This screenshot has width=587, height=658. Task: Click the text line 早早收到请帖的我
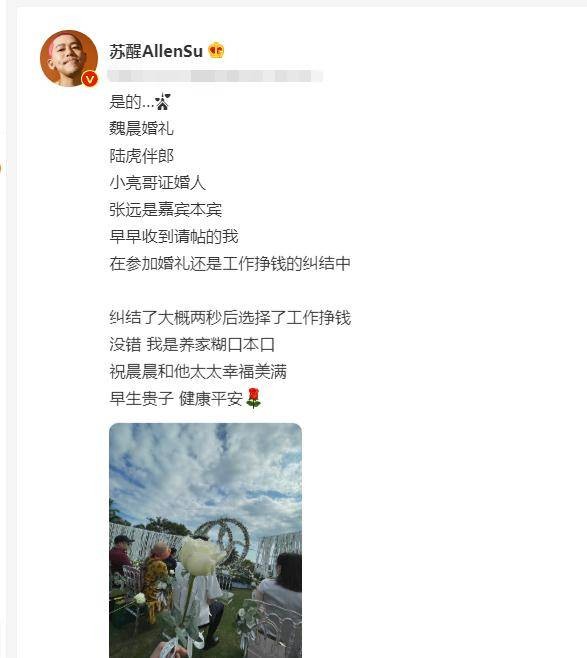[174, 236]
